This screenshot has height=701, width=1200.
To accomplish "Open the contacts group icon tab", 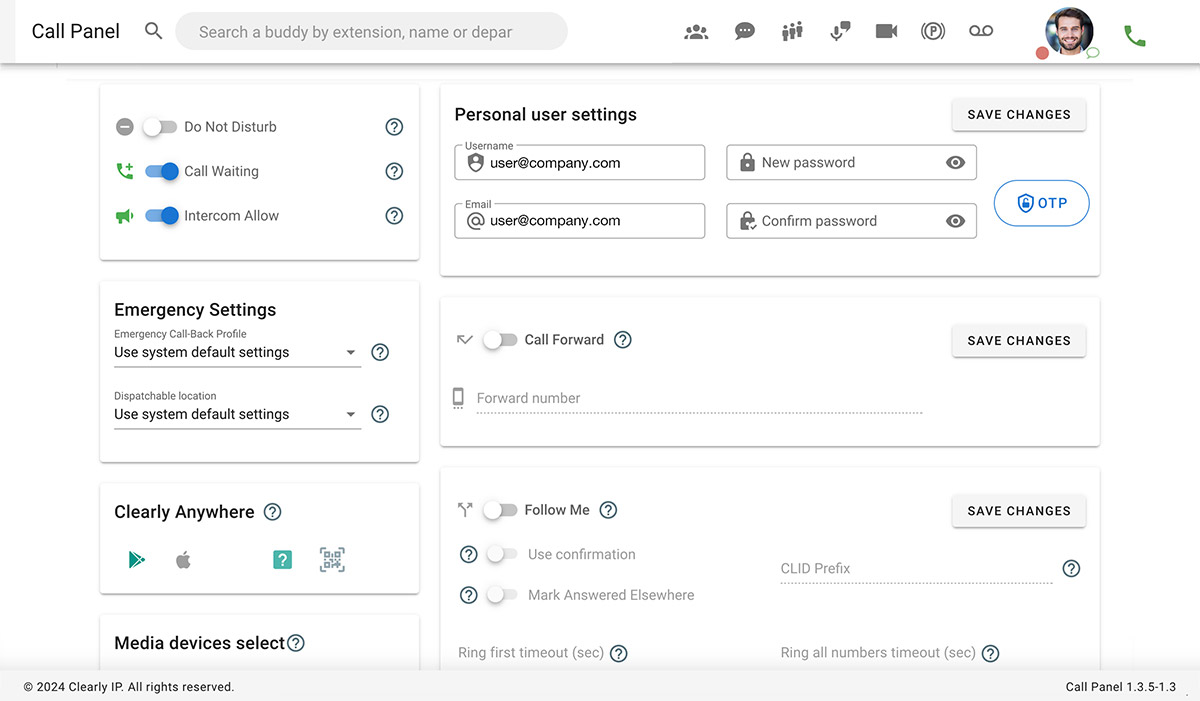I will (696, 31).
